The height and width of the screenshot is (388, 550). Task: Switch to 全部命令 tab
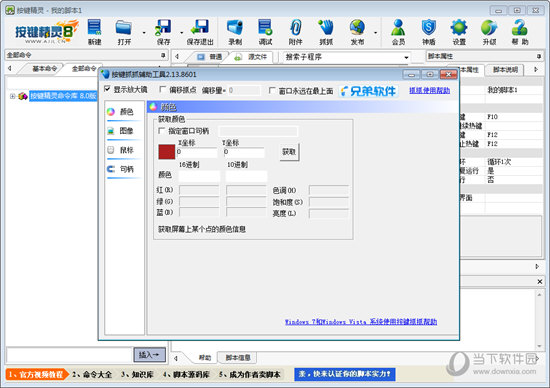tap(84, 68)
